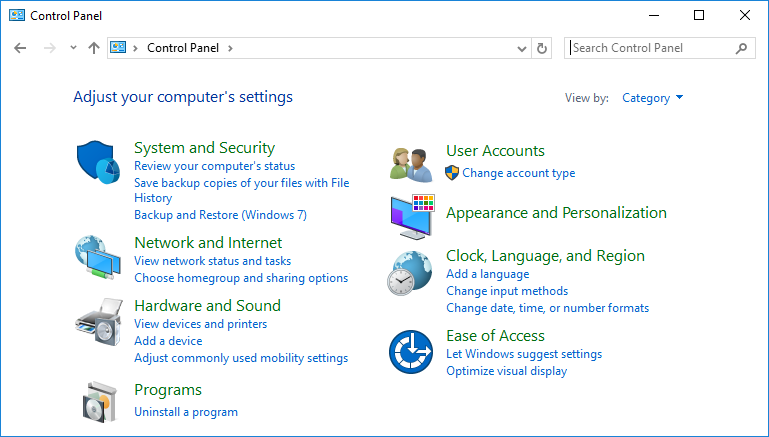
Task: Click Add a language link
Action: (487, 274)
